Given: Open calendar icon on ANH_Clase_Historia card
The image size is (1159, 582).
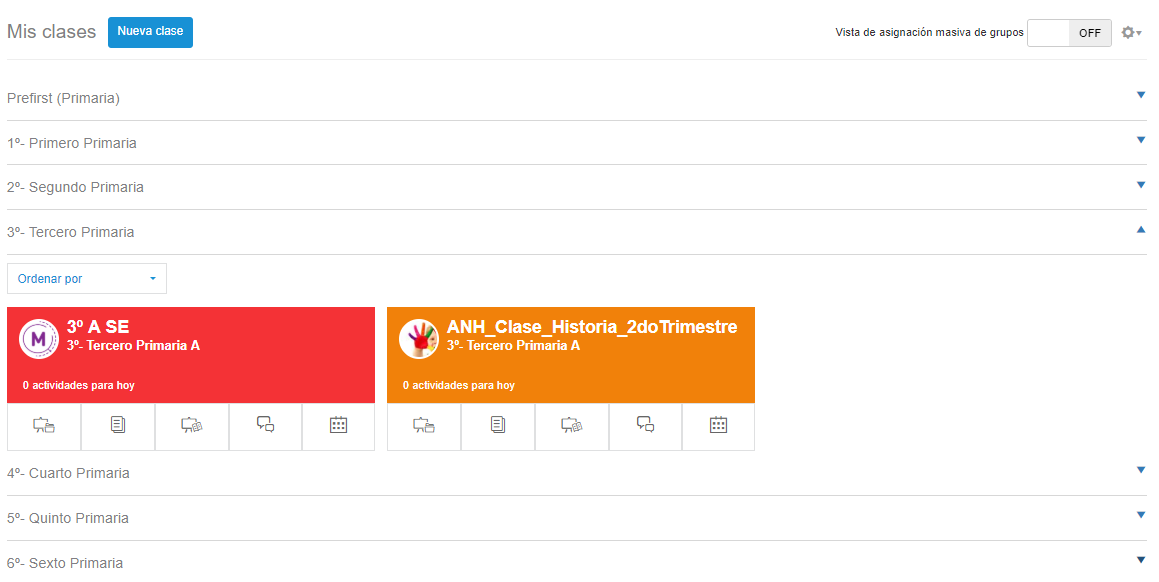Looking at the screenshot, I should (718, 426).
